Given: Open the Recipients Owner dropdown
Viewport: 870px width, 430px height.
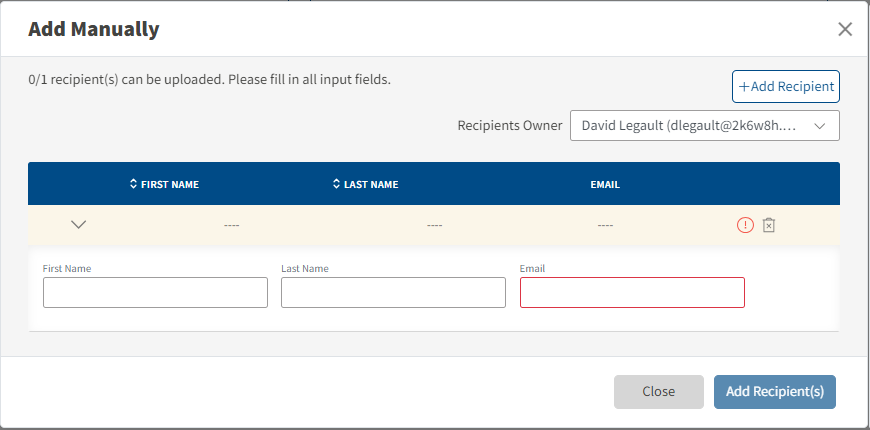Looking at the screenshot, I should point(704,126).
